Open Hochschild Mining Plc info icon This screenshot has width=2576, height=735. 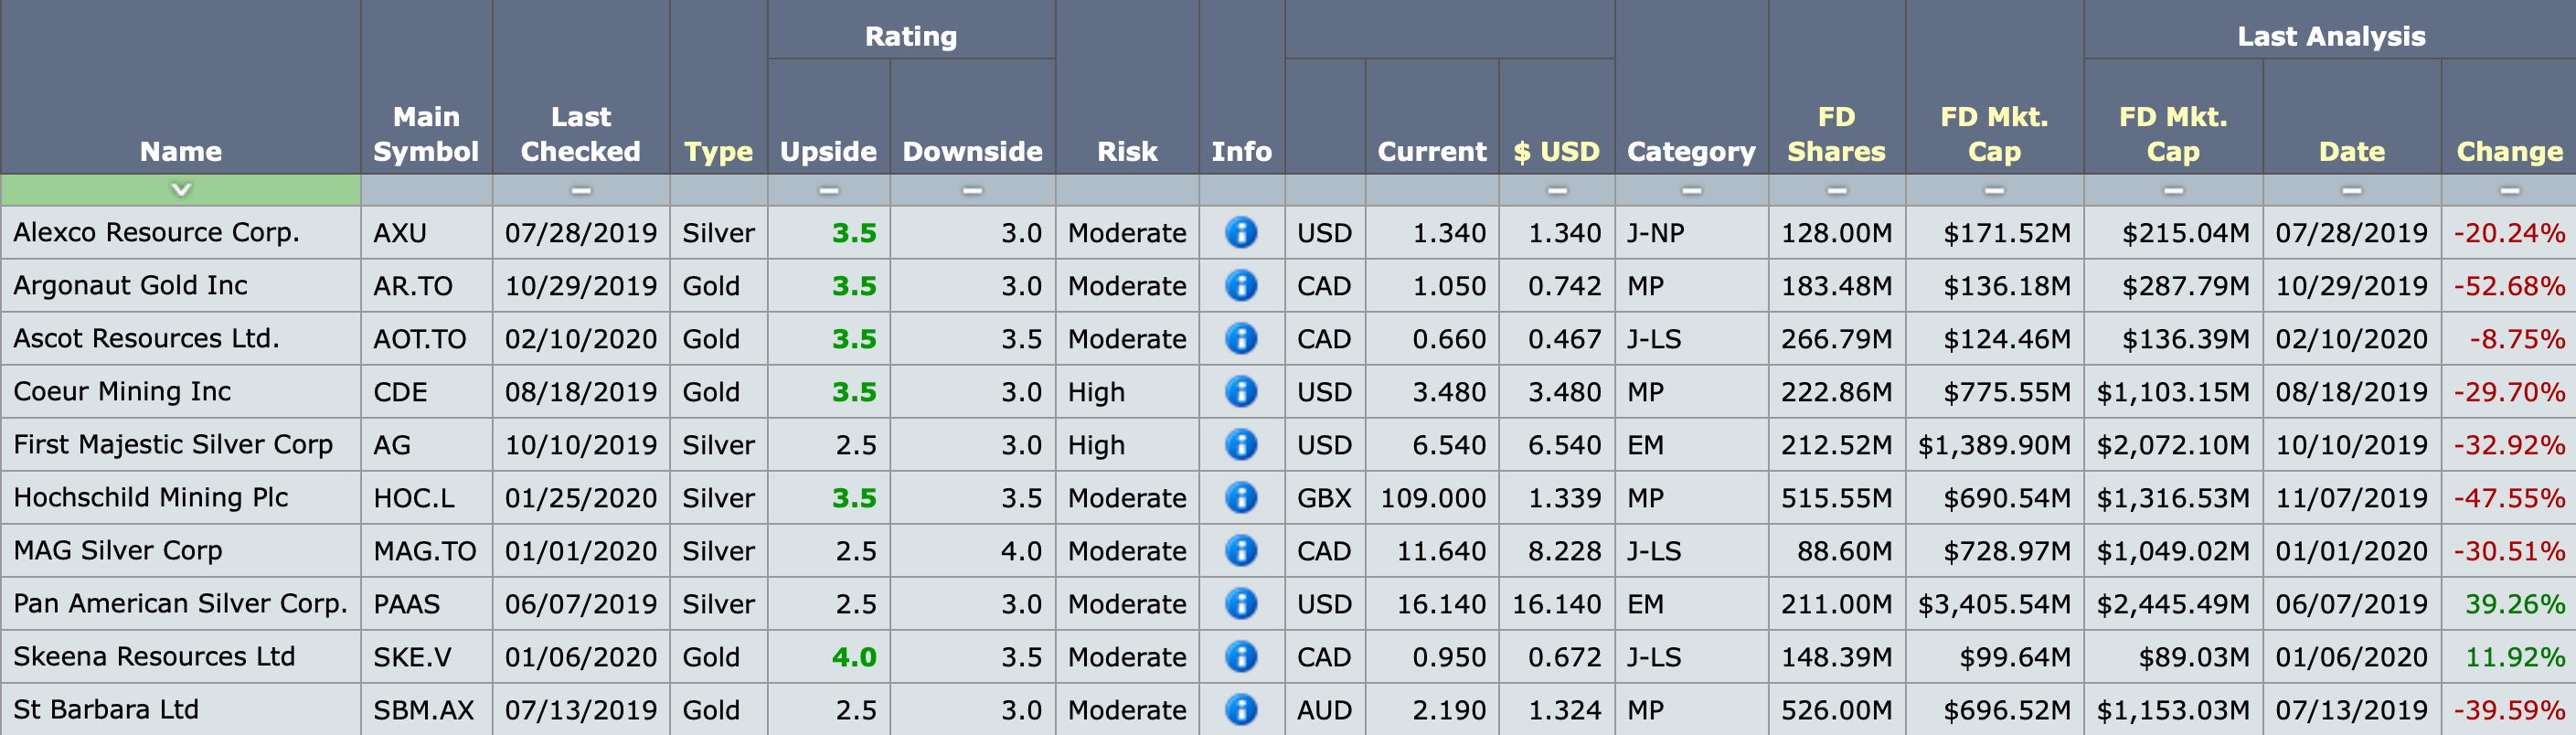click(1240, 498)
